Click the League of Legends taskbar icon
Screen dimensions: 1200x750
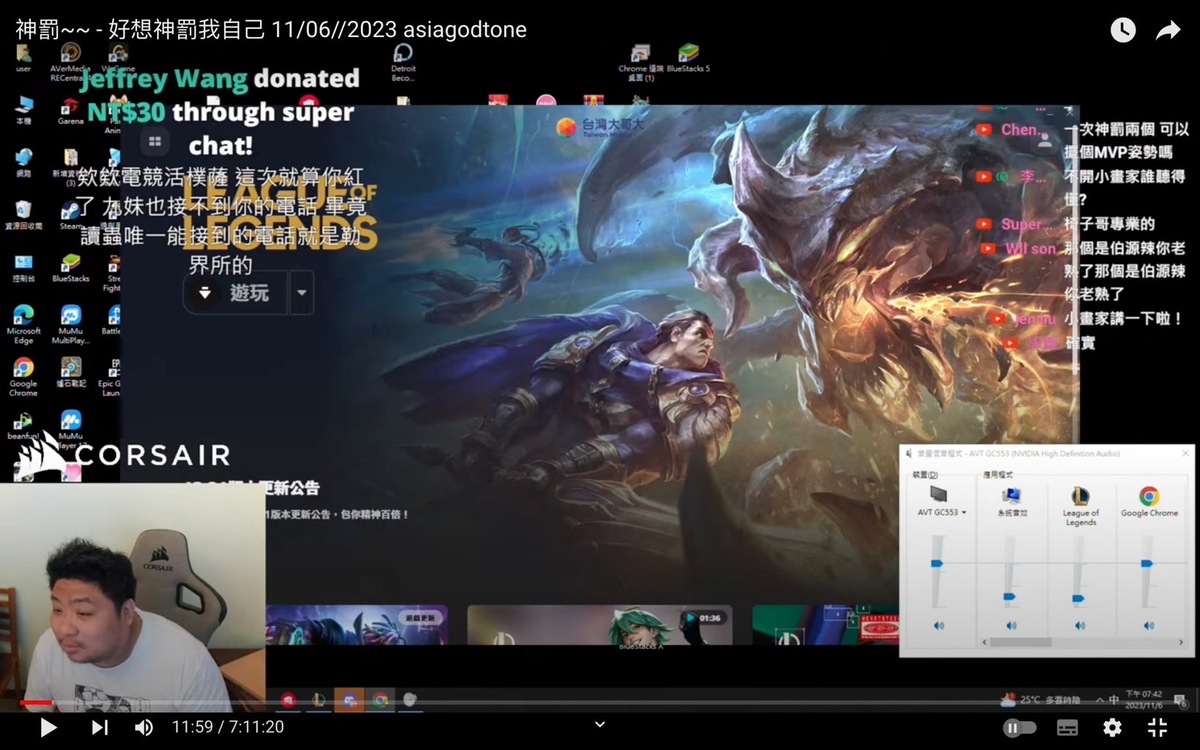point(318,700)
